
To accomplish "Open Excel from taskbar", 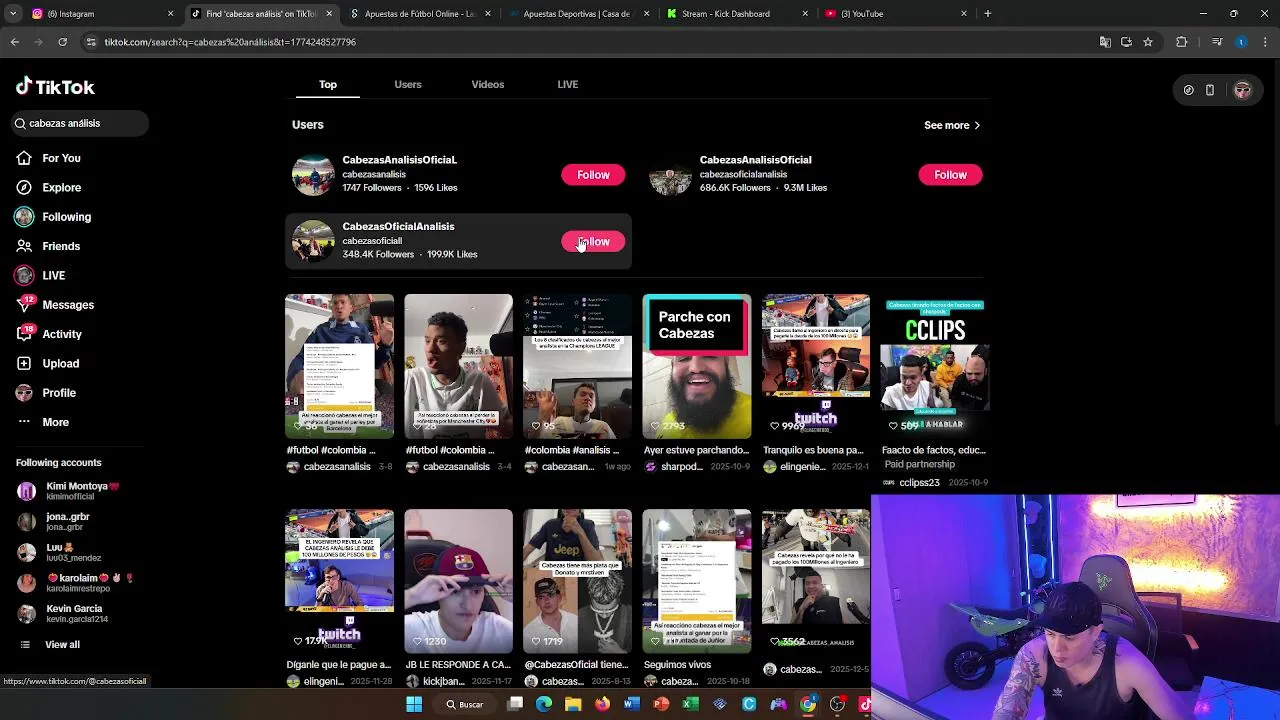I will [x=690, y=705].
